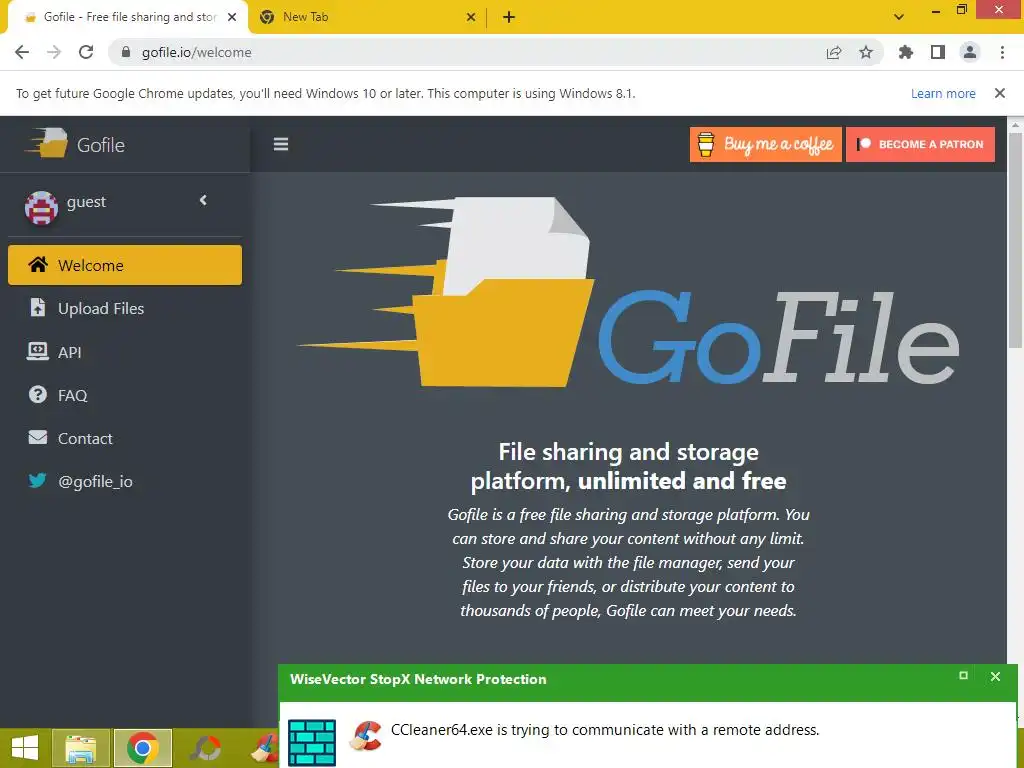The width and height of the screenshot is (1024, 768).
Task: Open a new browser tab
Action: point(509,17)
